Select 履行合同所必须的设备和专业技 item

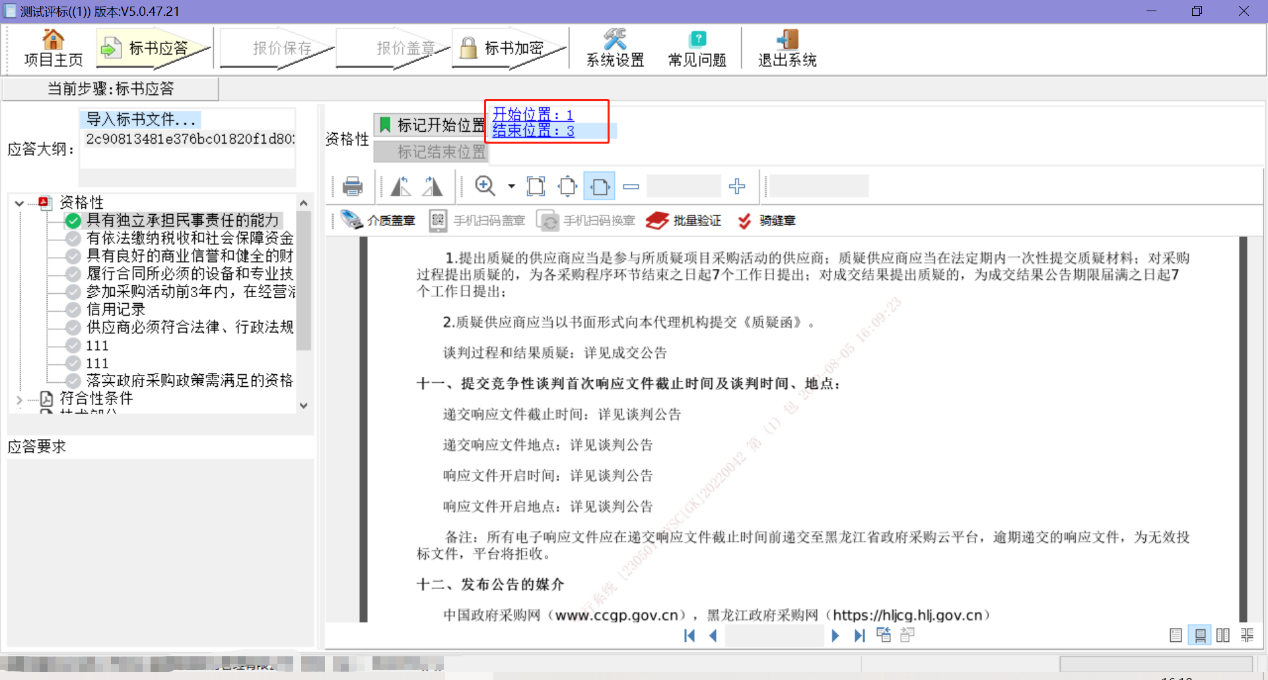[189, 273]
